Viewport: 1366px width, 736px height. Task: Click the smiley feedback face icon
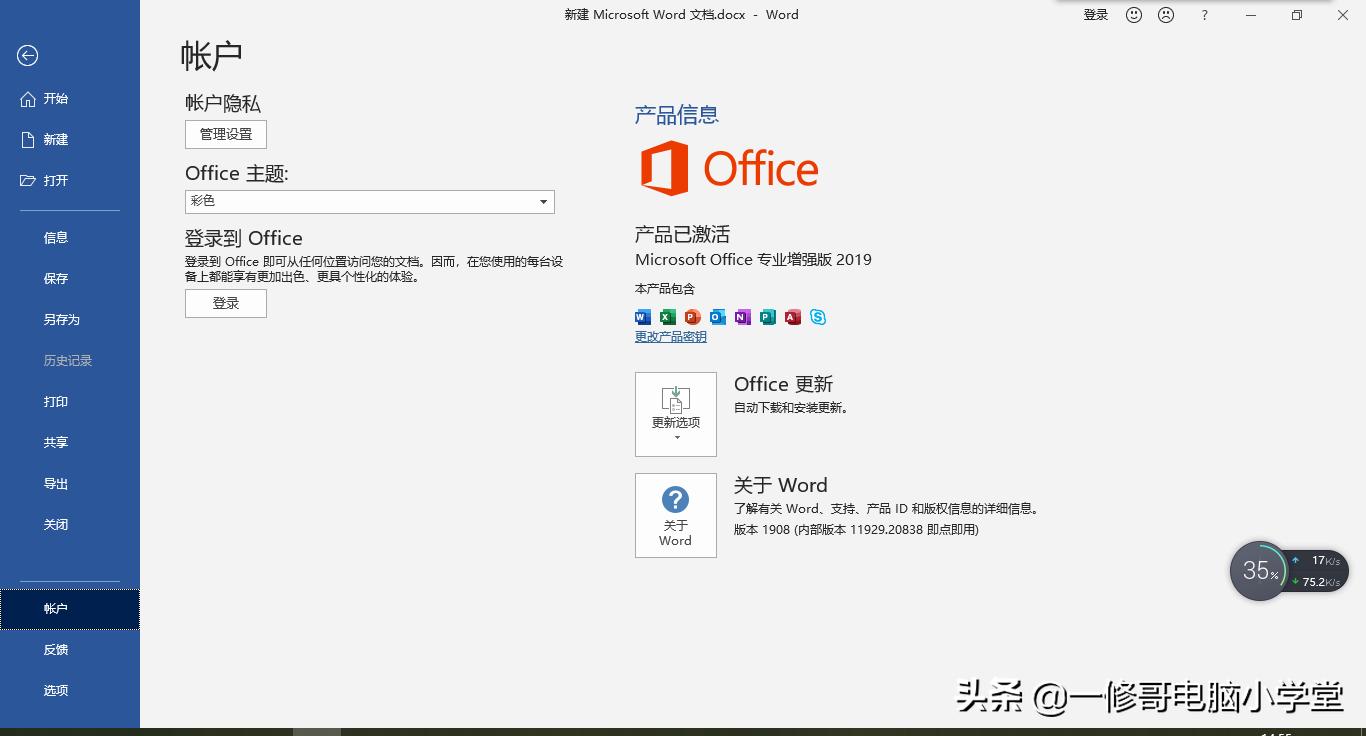click(x=1134, y=15)
